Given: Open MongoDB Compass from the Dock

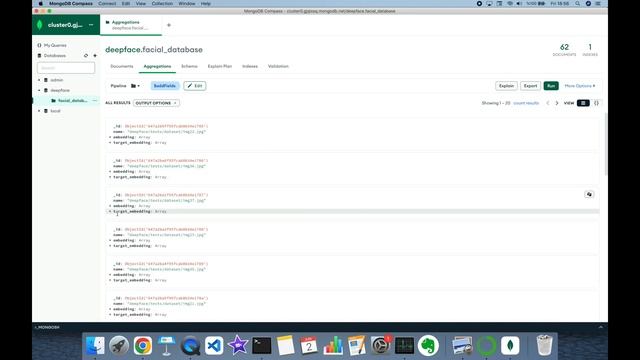Looking at the screenshot, I should click(510, 346).
